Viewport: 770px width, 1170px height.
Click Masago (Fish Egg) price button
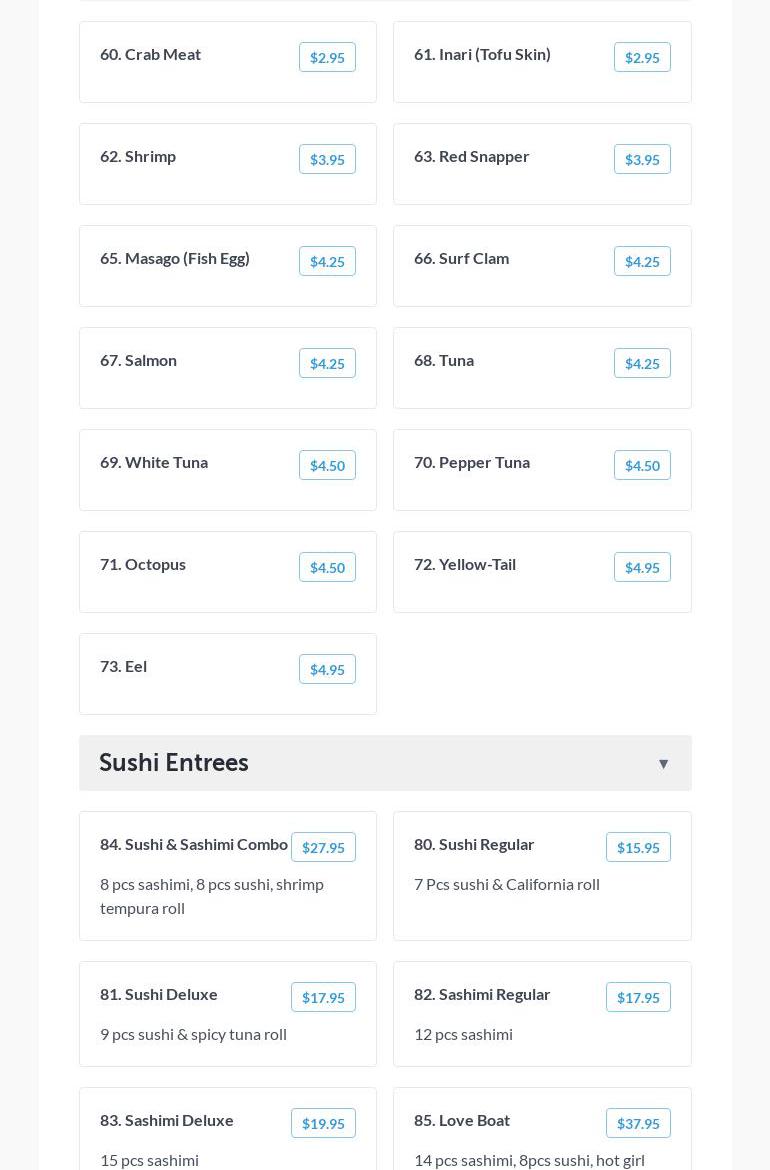327,262
